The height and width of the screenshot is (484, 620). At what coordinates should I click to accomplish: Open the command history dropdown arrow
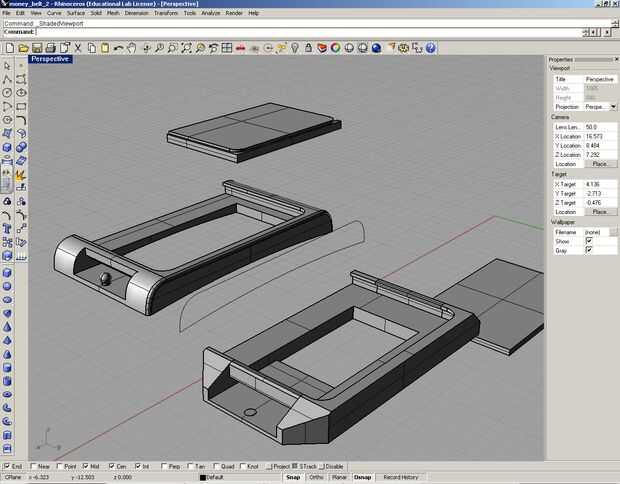(x=585, y=32)
